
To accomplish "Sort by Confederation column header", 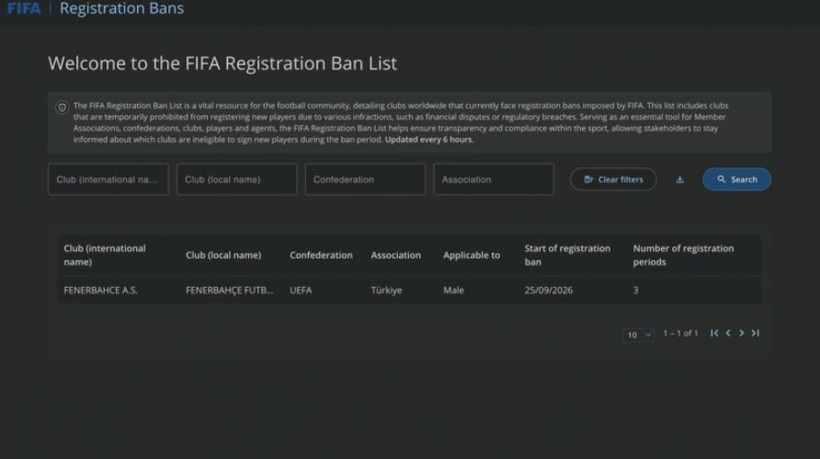I will pos(321,255).
